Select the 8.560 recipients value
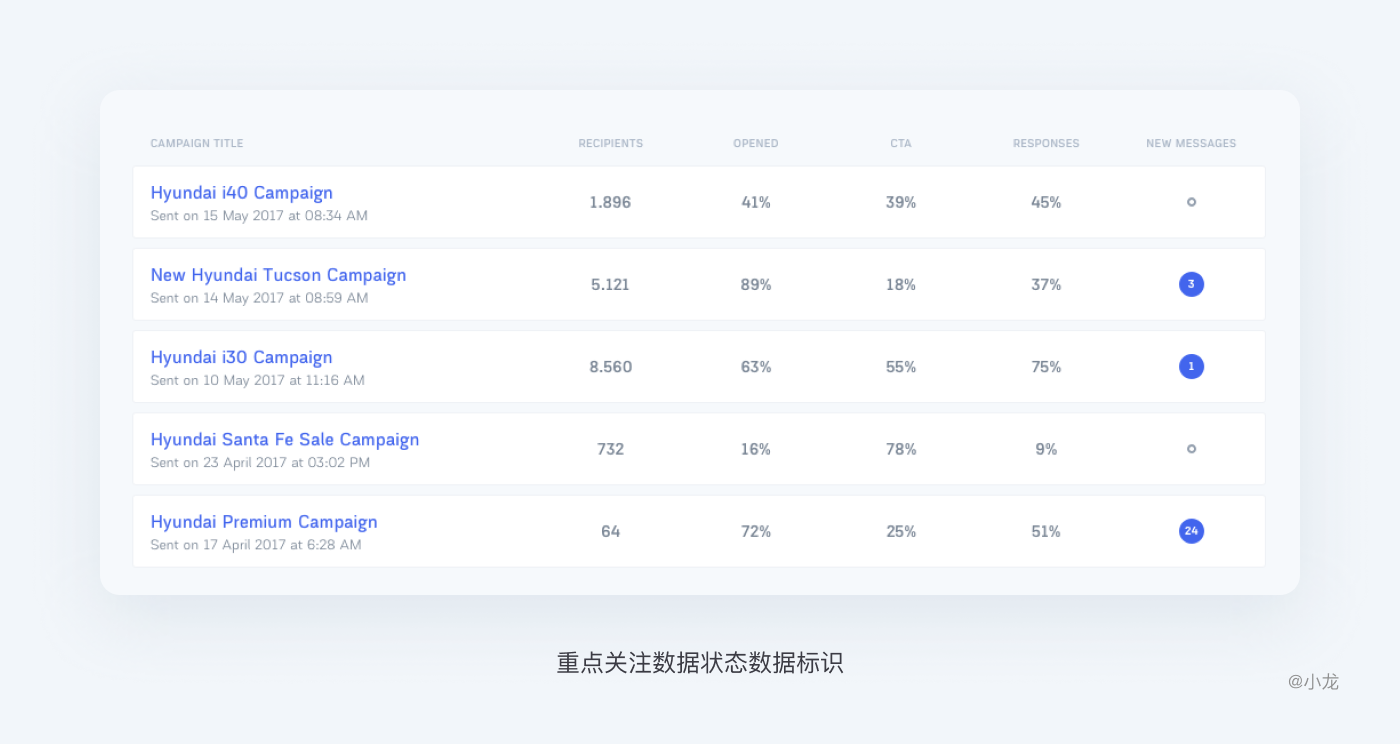The width and height of the screenshot is (1400, 744). click(610, 367)
